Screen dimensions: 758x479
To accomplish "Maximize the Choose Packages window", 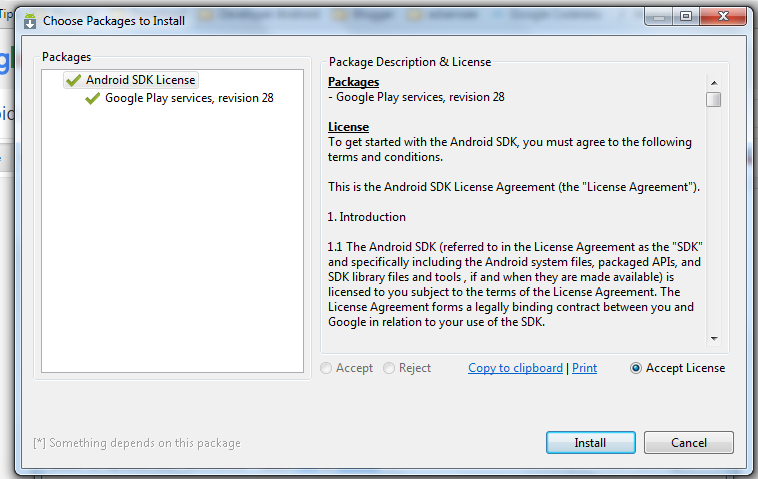I will click(x=686, y=16).
